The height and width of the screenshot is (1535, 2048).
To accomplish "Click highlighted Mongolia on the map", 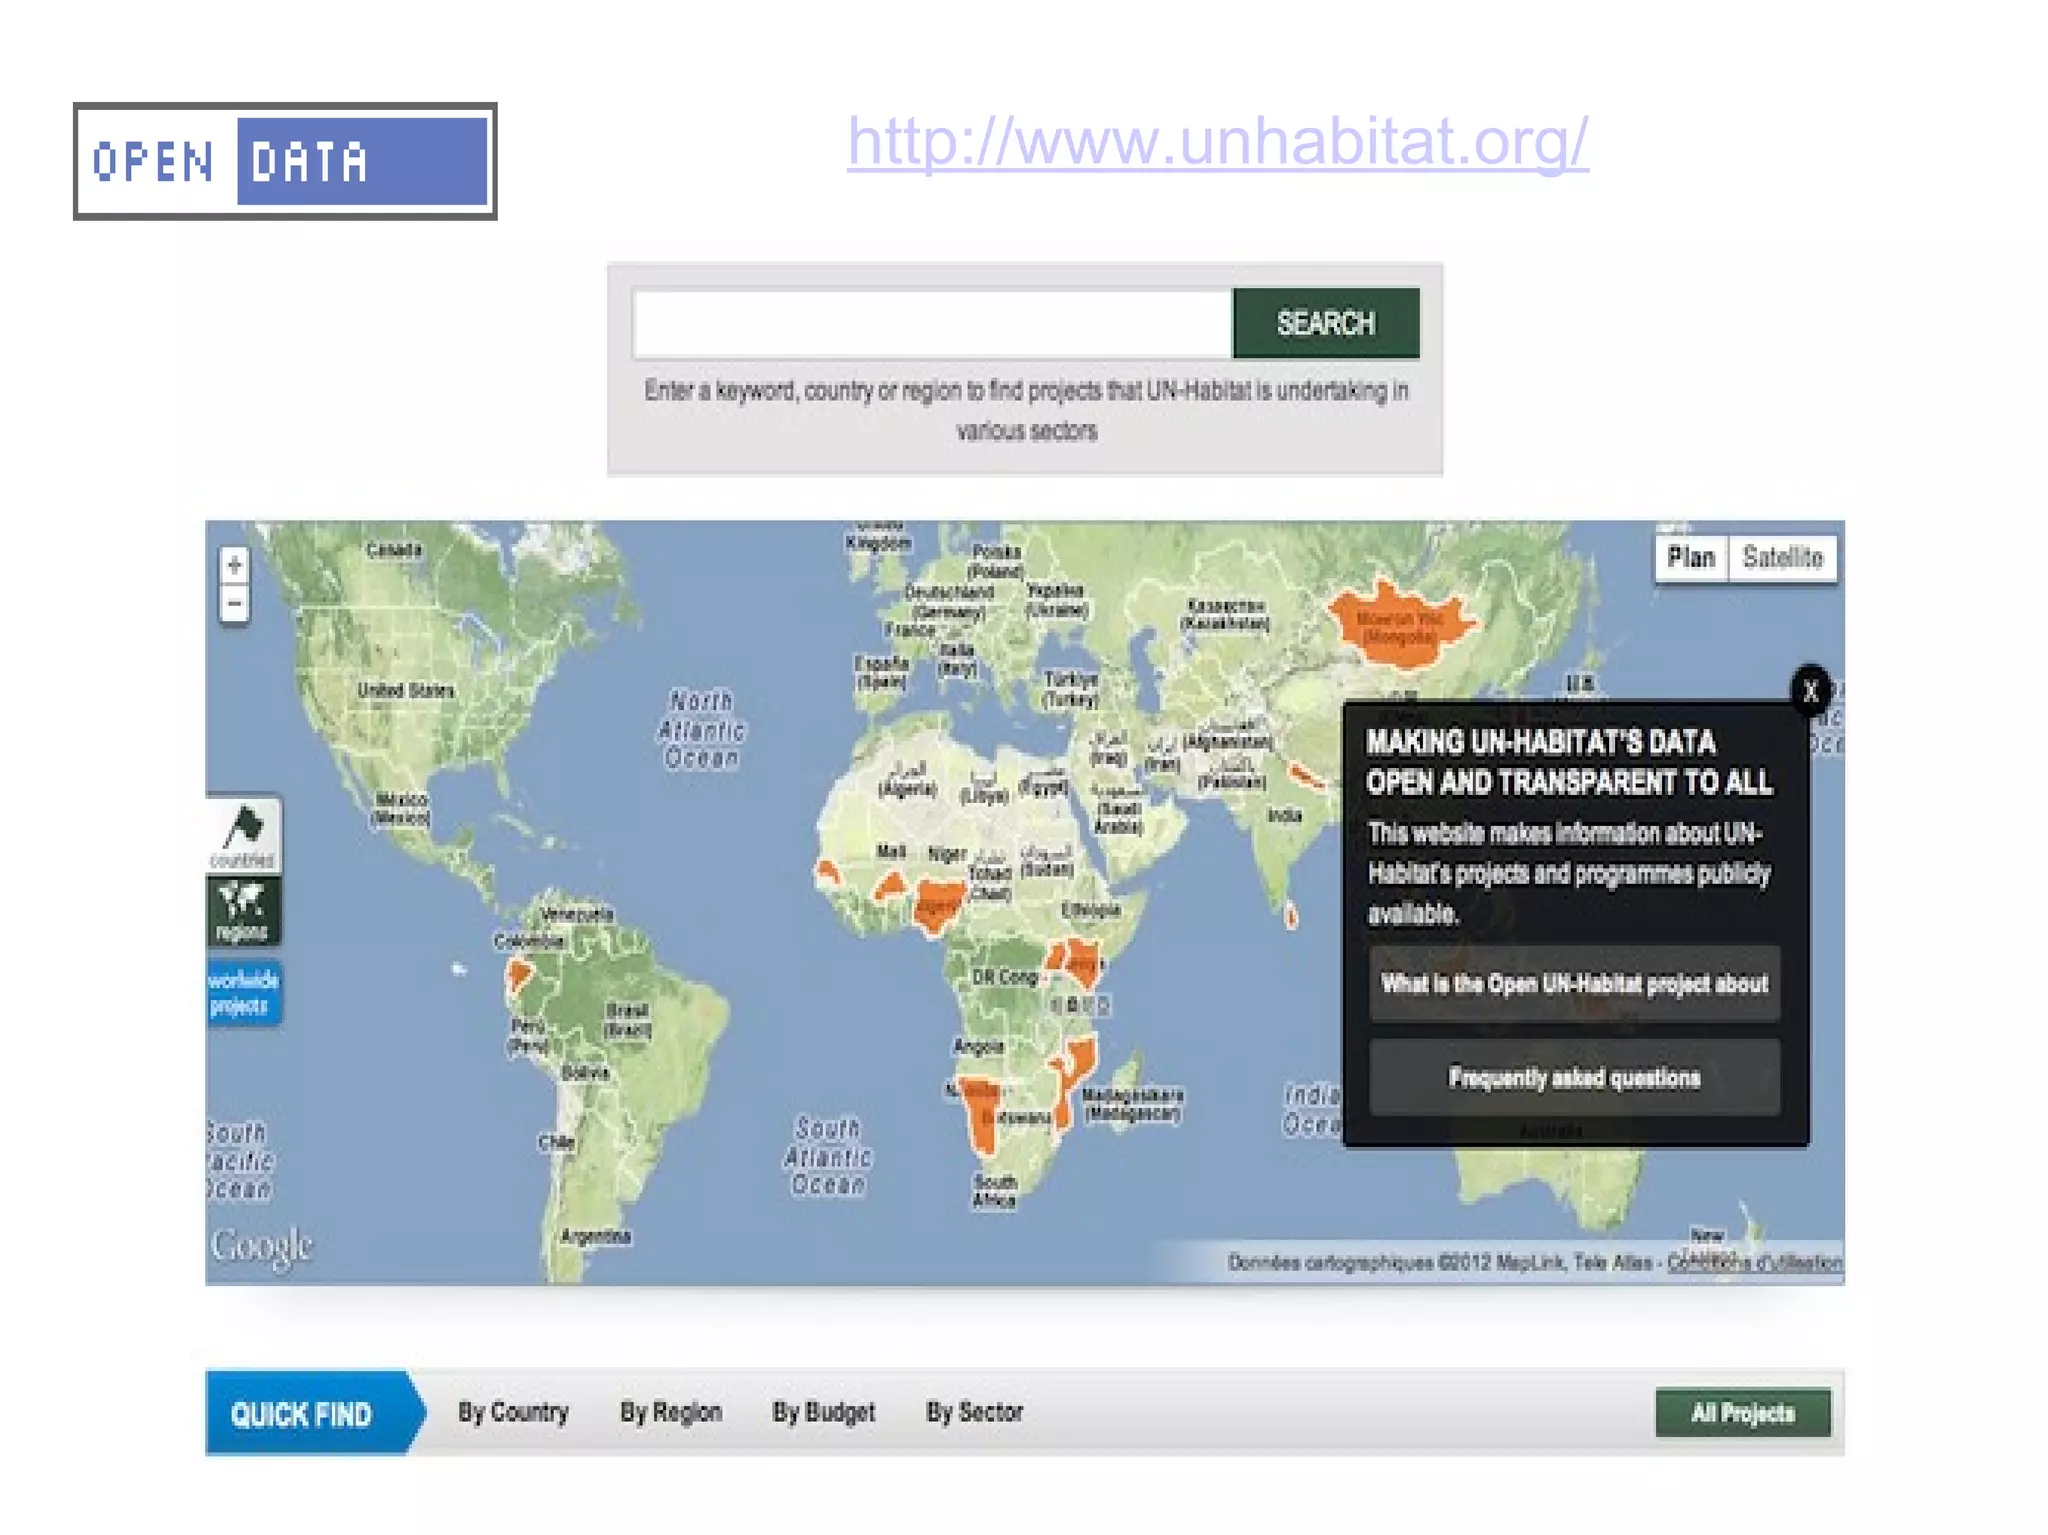I will [x=1401, y=626].
